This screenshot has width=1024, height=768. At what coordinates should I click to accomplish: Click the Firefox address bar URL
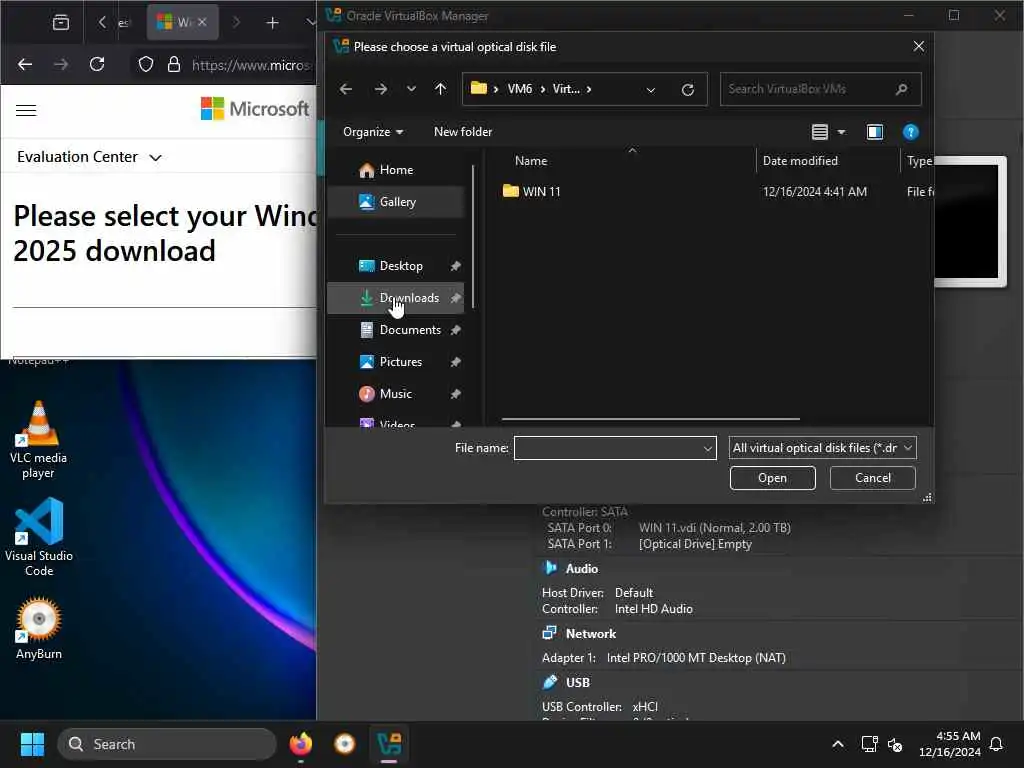coord(249,65)
